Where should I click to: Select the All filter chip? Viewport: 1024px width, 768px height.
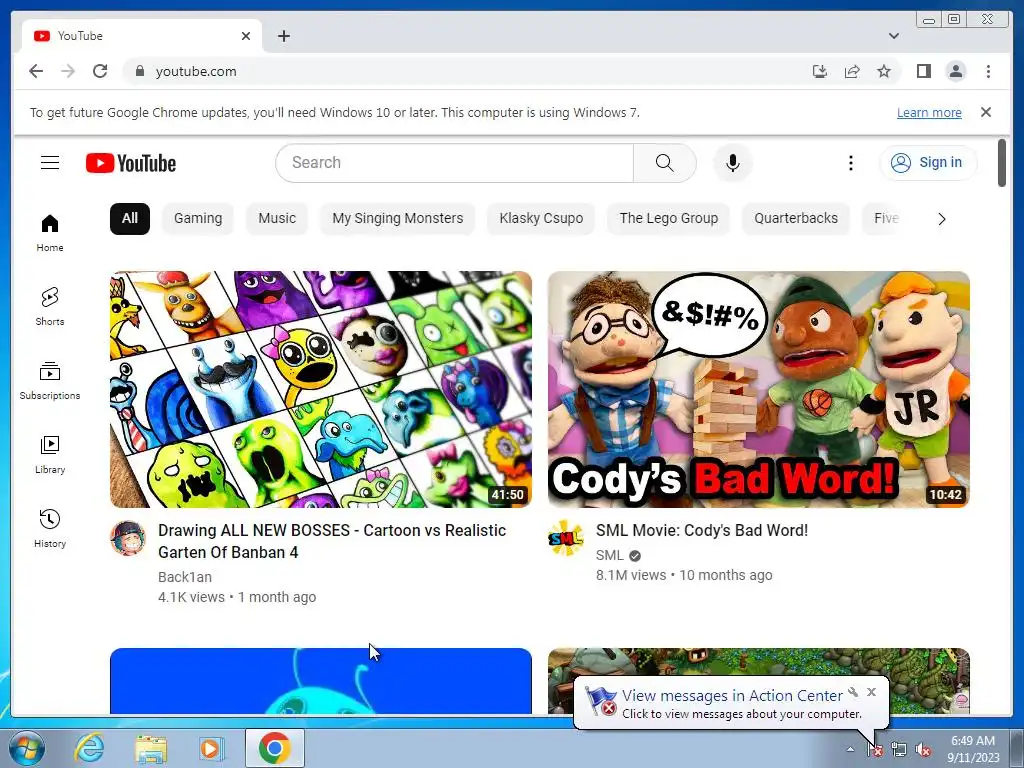pos(130,218)
